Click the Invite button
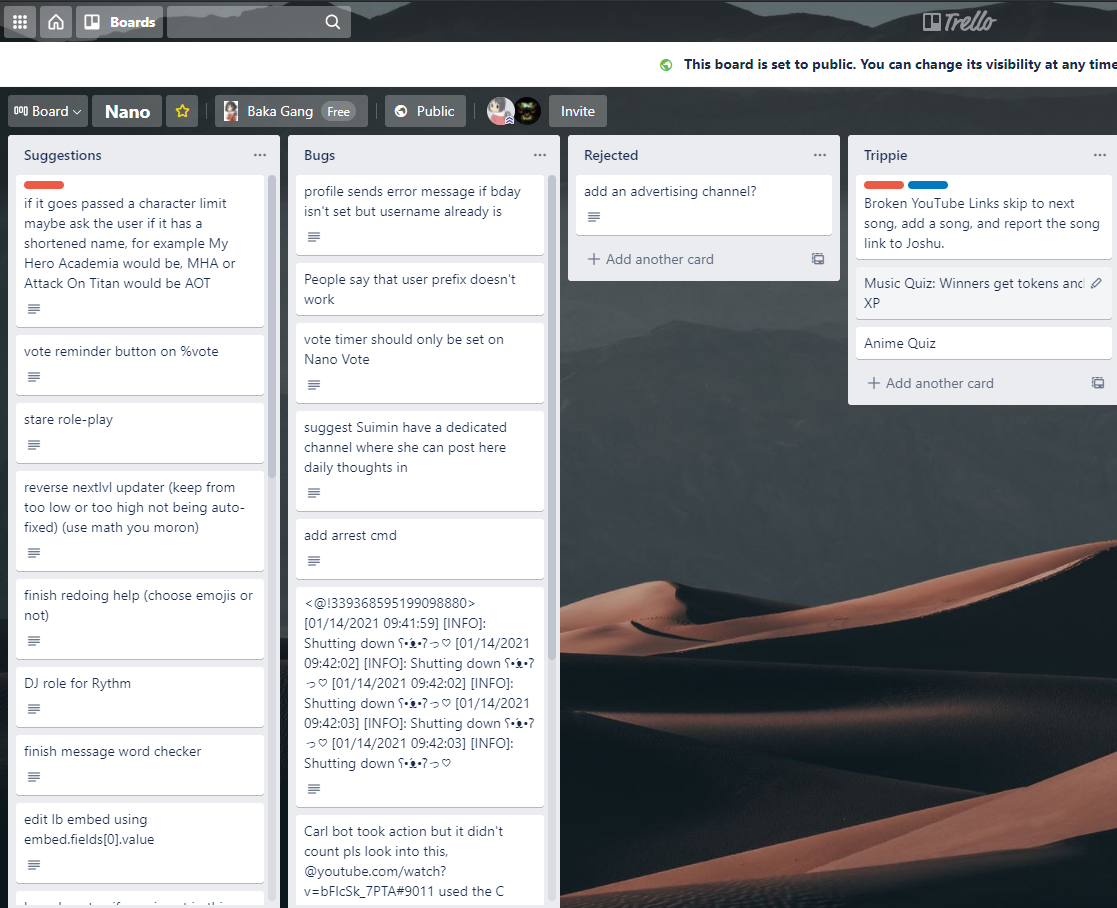Image resolution: width=1117 pixels, height=908 pixels. pyautogui.click(x=577, y=111)
